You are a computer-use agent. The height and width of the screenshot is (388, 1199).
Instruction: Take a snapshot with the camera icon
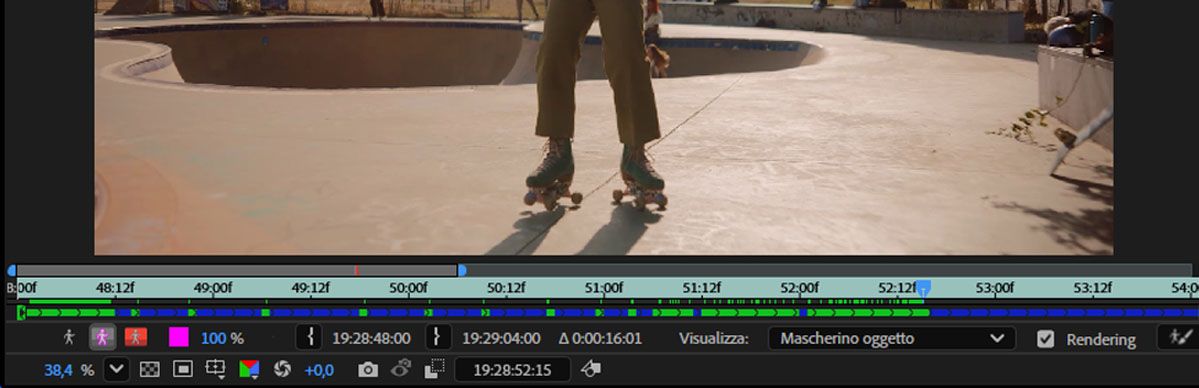pyautogui.click(x=368, y=370)
